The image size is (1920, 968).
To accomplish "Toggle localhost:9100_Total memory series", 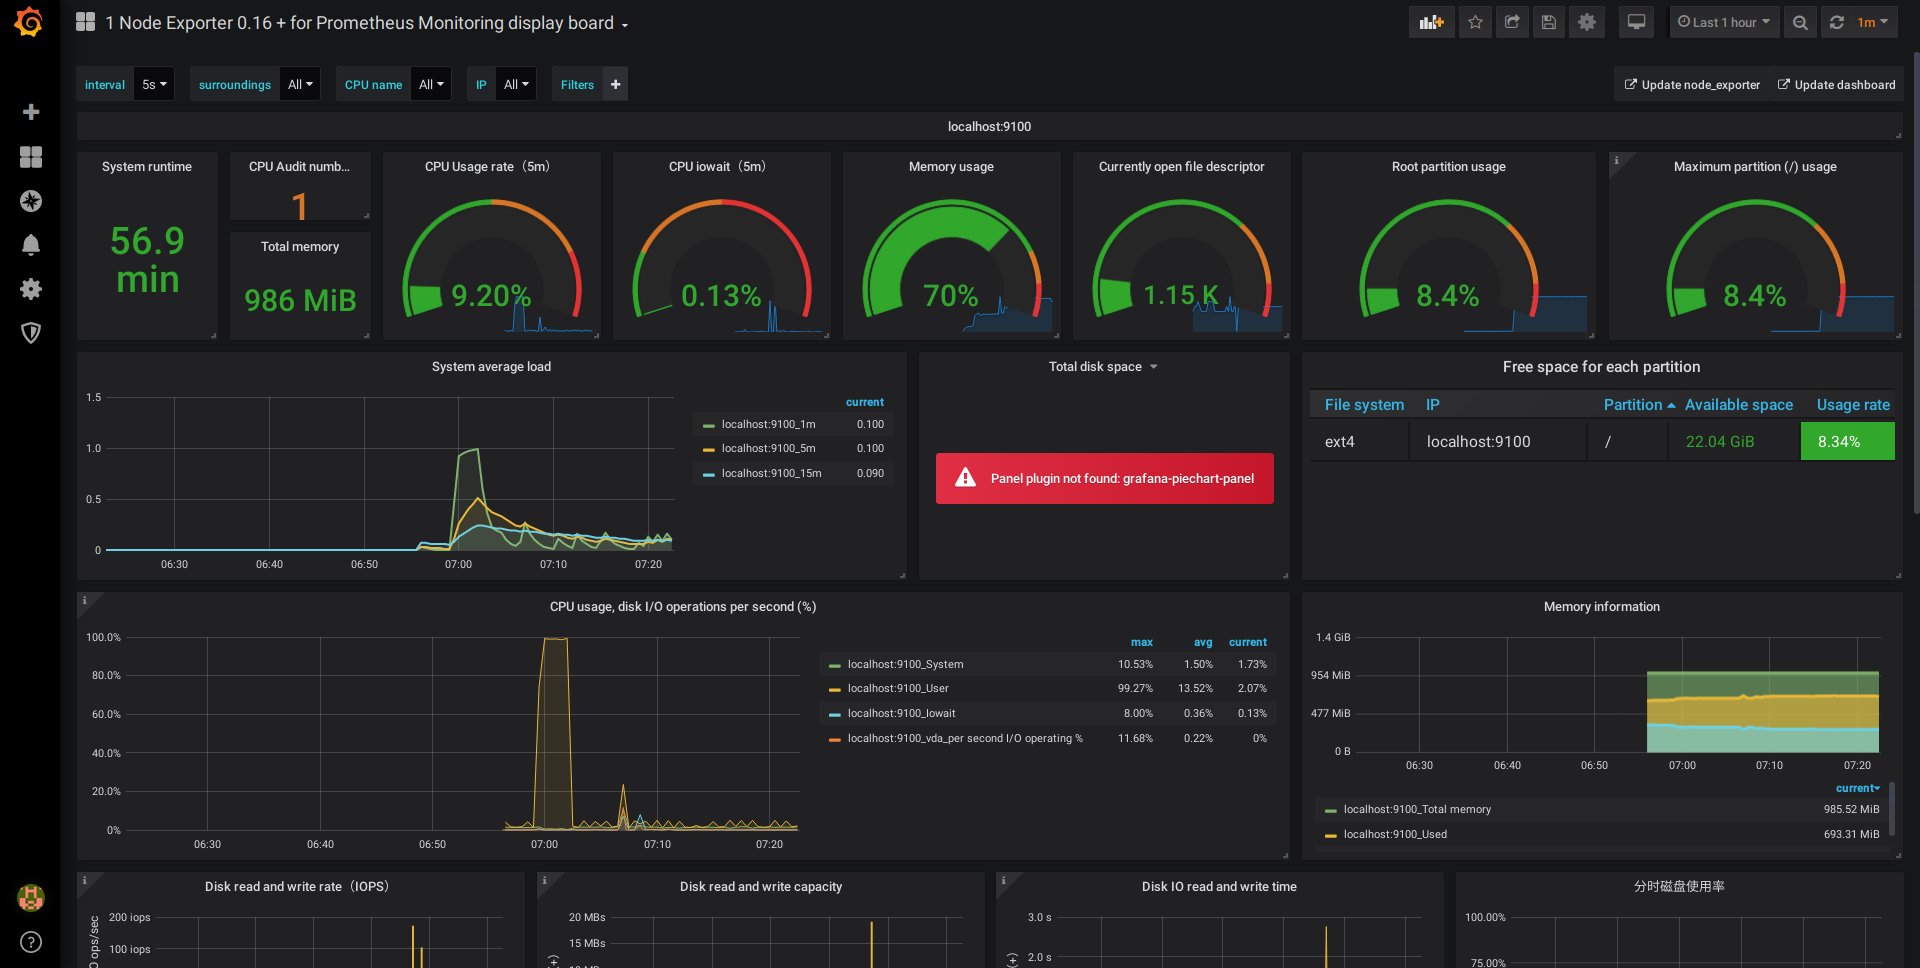I will click(1417, 809).
